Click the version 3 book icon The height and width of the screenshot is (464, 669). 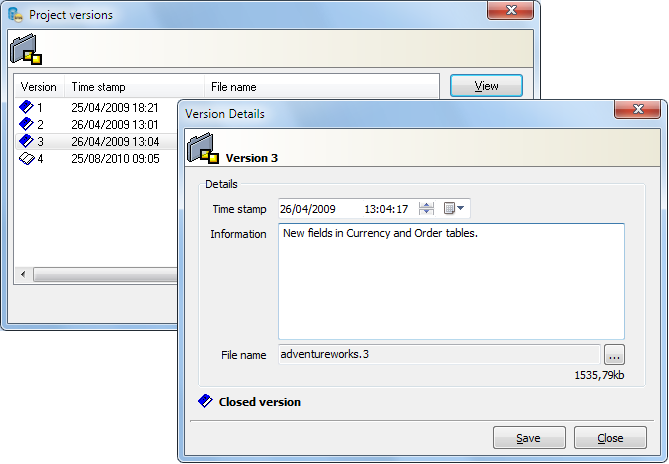pyautogui.click(x=27, y=141)
